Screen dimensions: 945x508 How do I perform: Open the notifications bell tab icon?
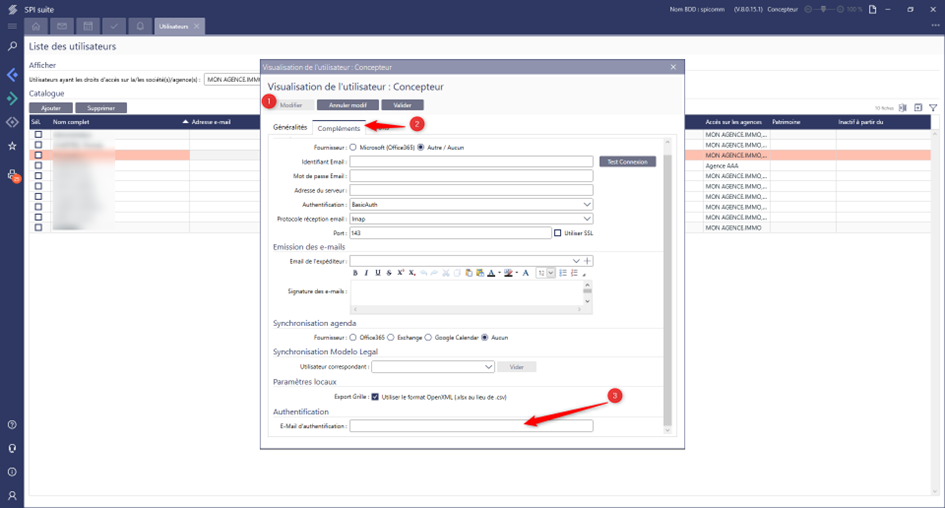tap(140, 25)
